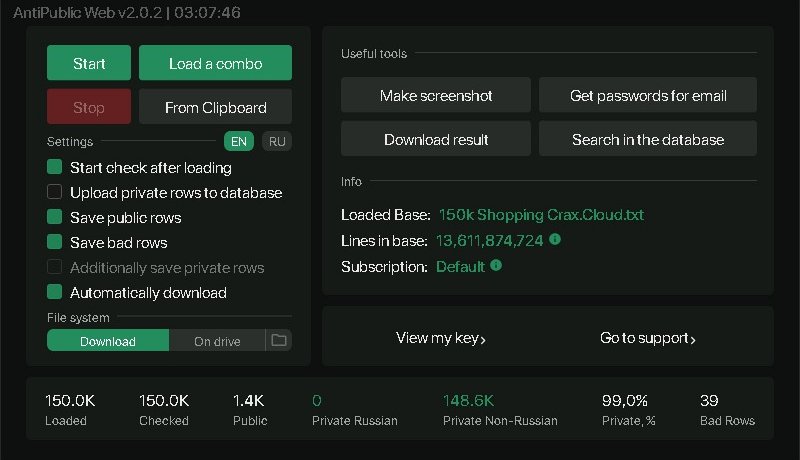Viewport: 800px width, 460px height.
Task: Click the From Clipboard button
Action: point(215,107)
